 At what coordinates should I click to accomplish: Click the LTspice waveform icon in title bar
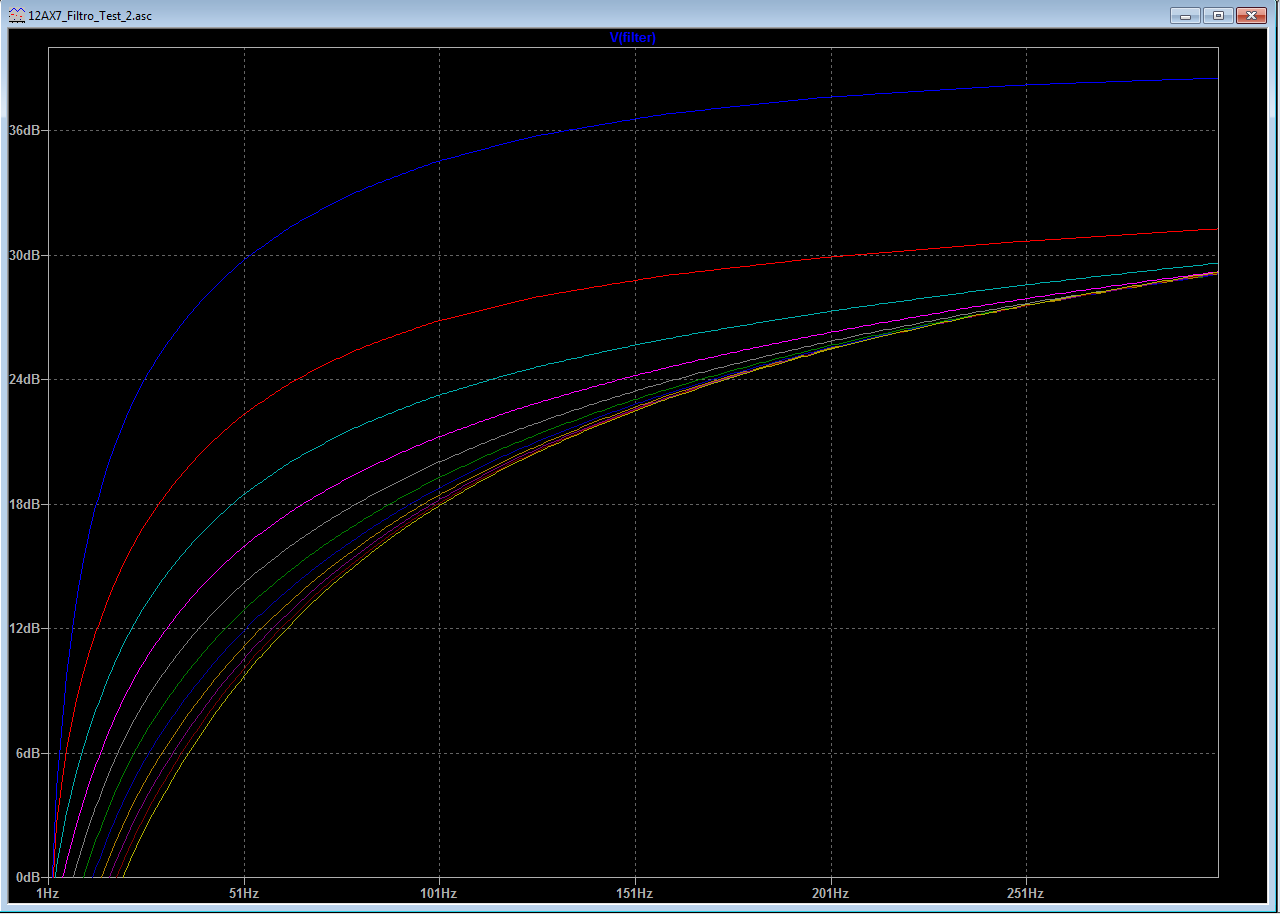tap(17, 16)
